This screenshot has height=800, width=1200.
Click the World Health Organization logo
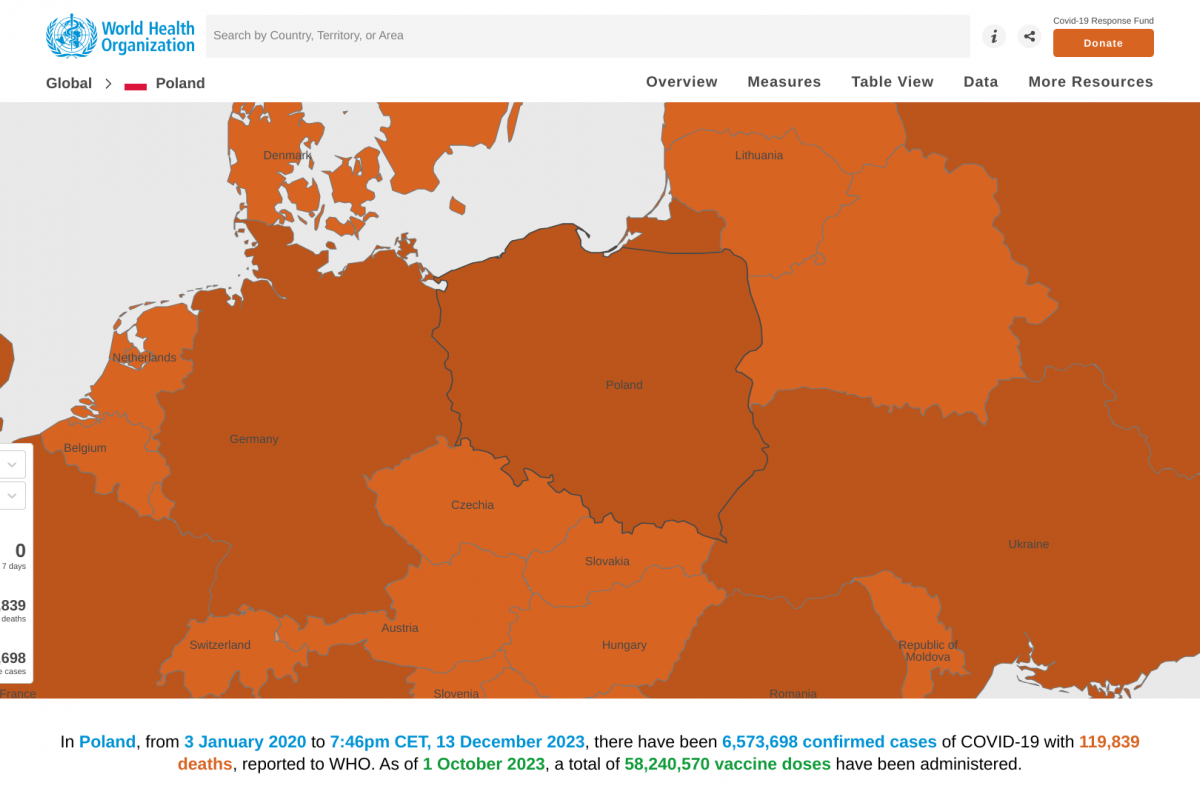coord(120,36)
